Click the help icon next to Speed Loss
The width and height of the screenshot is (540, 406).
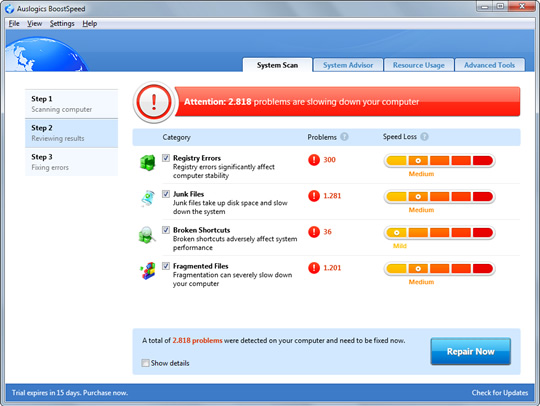(424, 137)
